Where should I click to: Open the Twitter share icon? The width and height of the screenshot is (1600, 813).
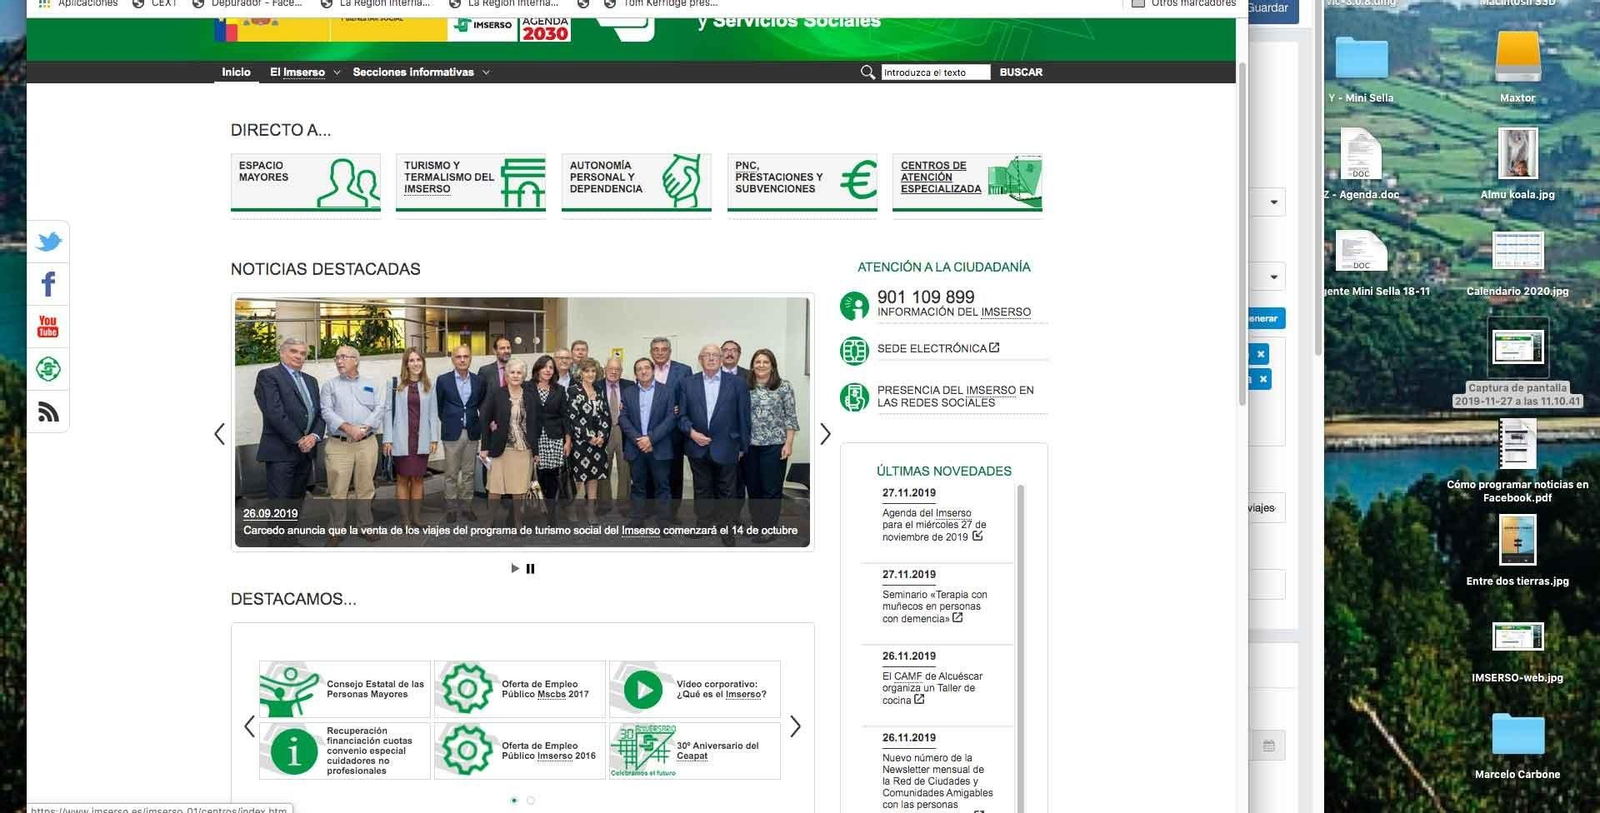[x=48, y=242]
